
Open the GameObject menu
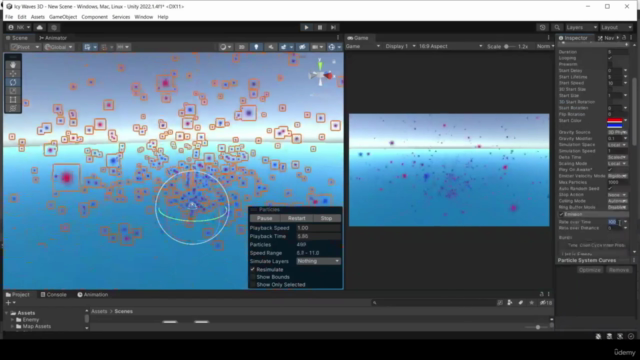[x=63, y=17]
